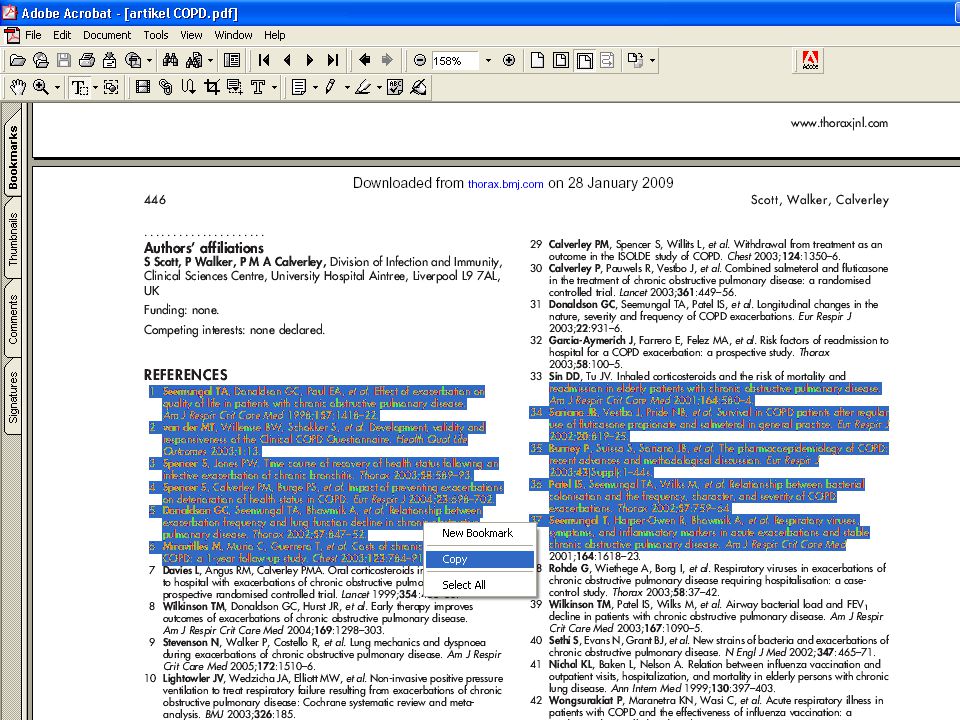Click the Spell Check ABC icon
This screenshot has width=960, height=720.
click(395, 87)
